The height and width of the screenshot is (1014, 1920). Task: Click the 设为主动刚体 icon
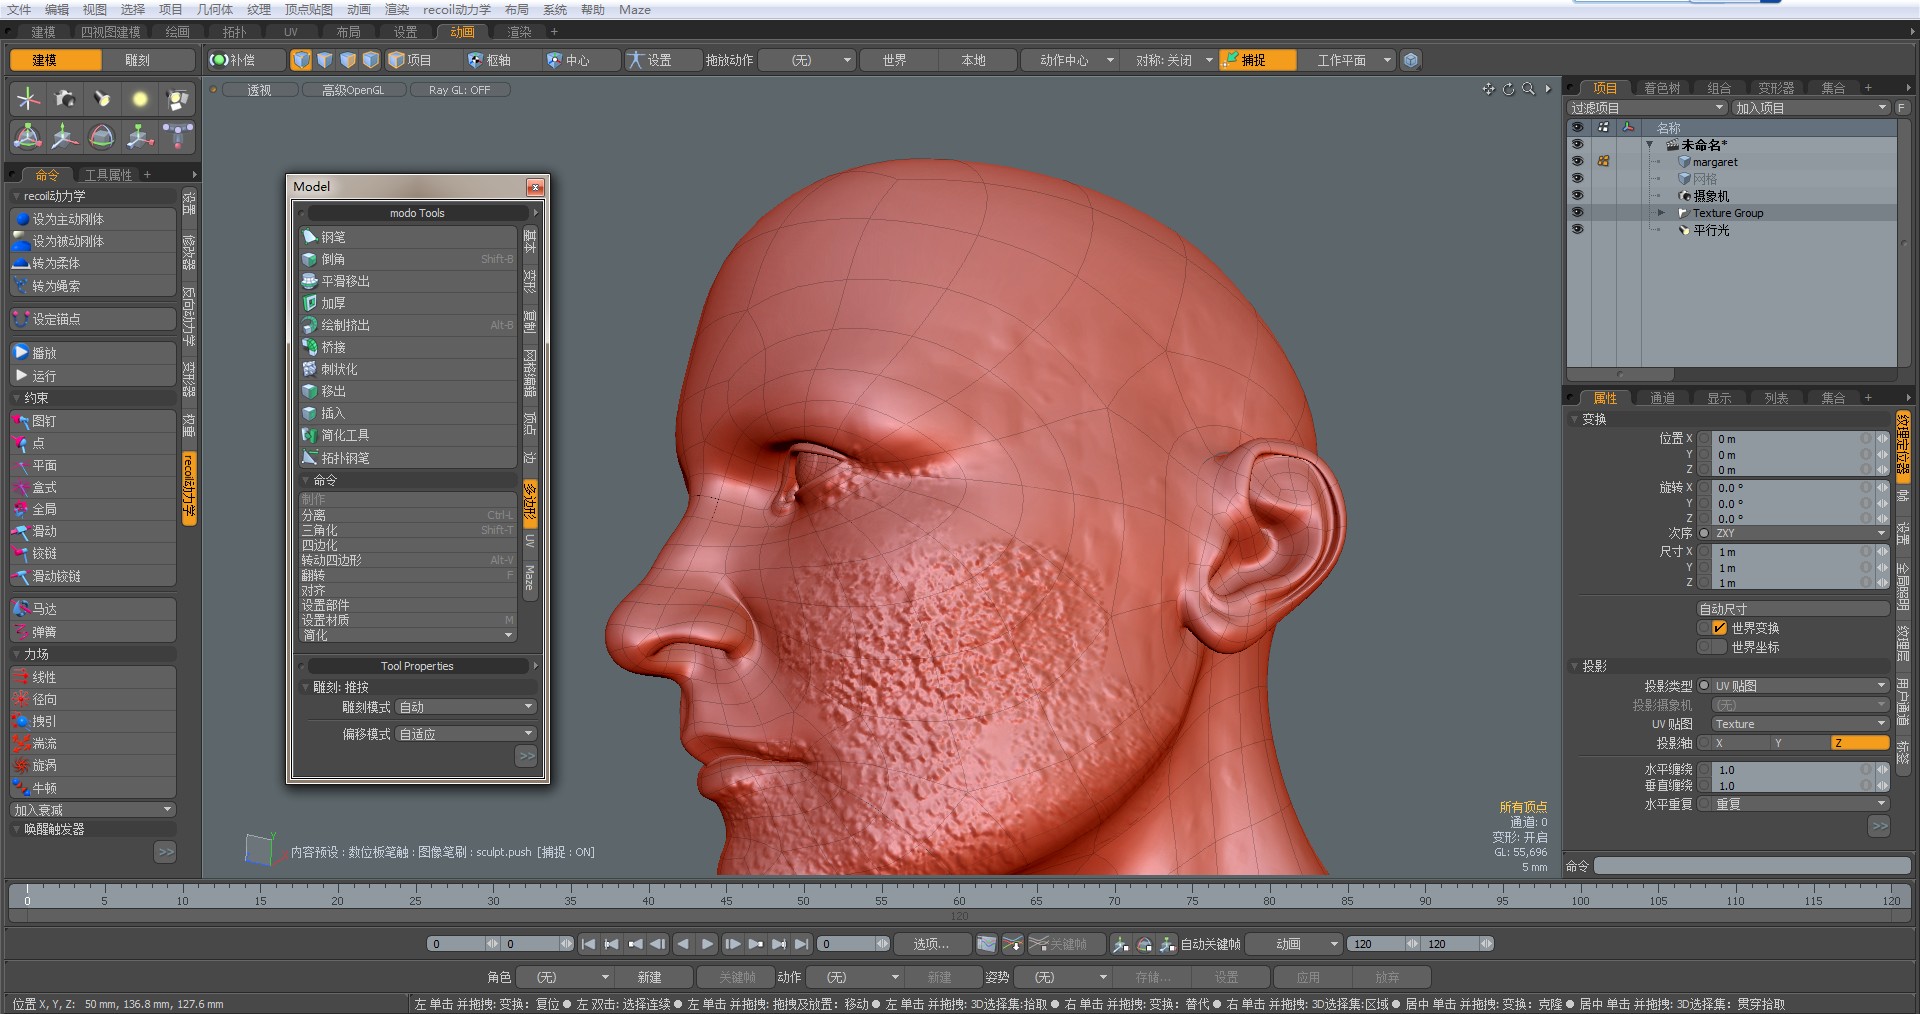[x=22, y=219]
